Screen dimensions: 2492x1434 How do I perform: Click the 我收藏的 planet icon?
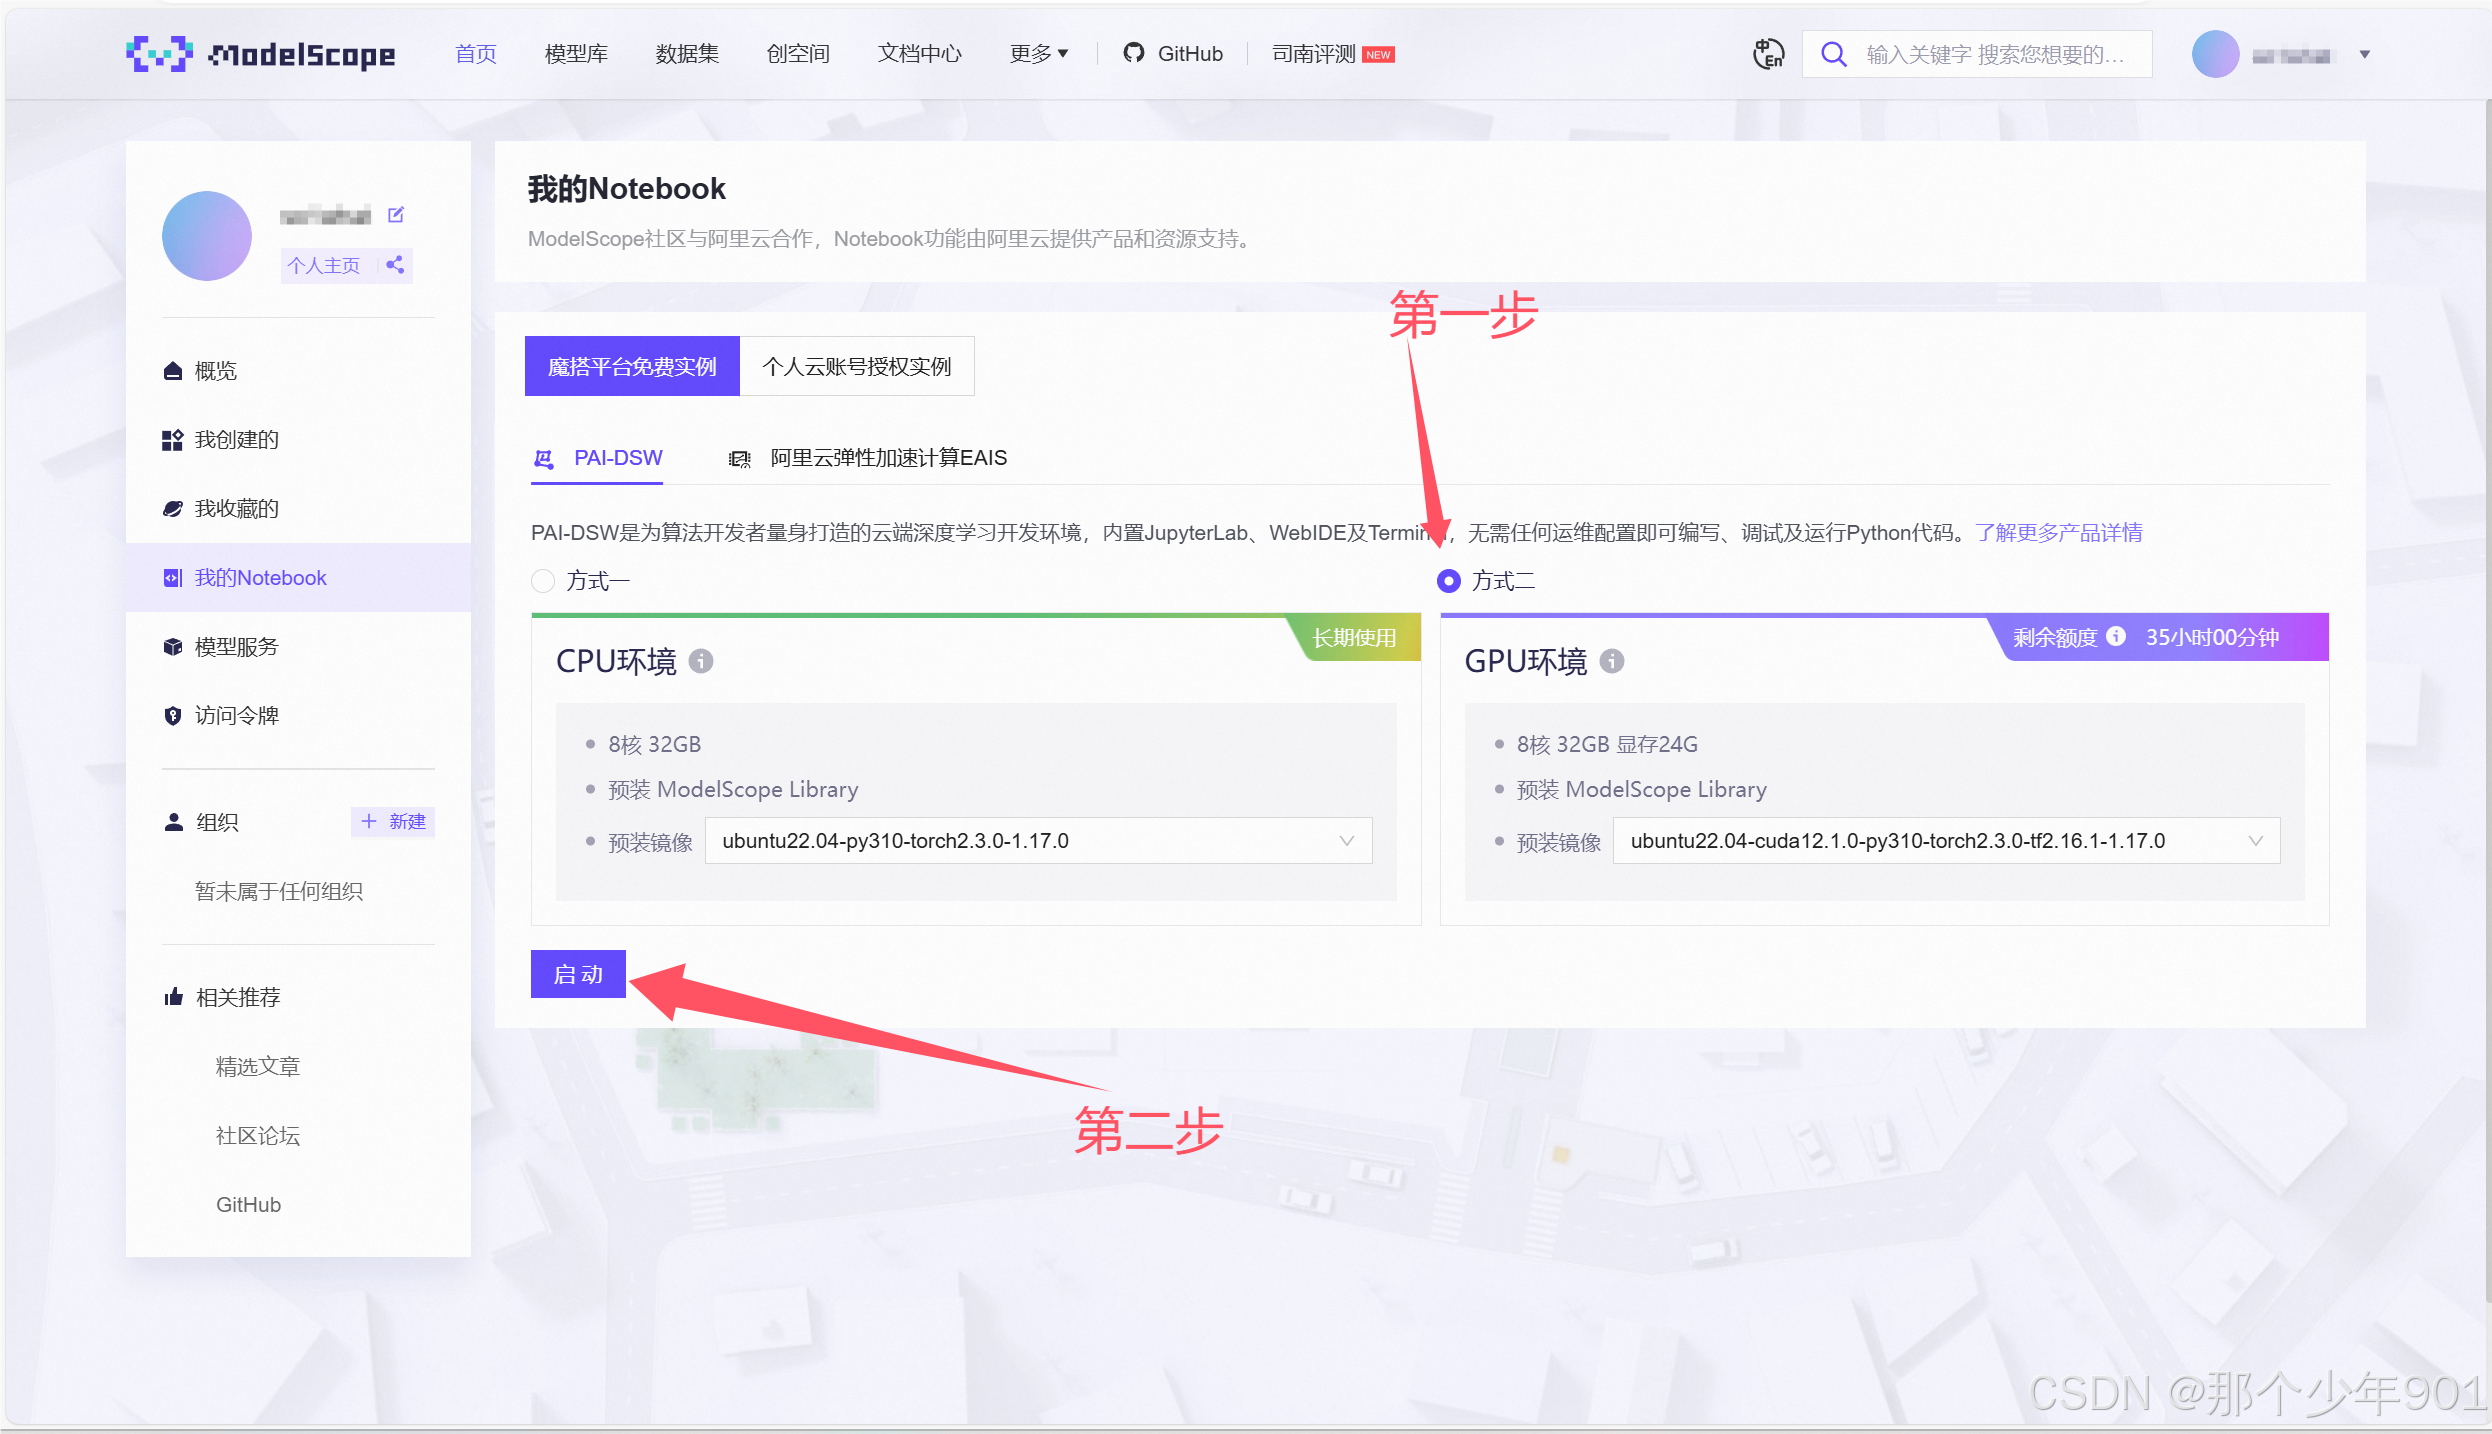173,509
